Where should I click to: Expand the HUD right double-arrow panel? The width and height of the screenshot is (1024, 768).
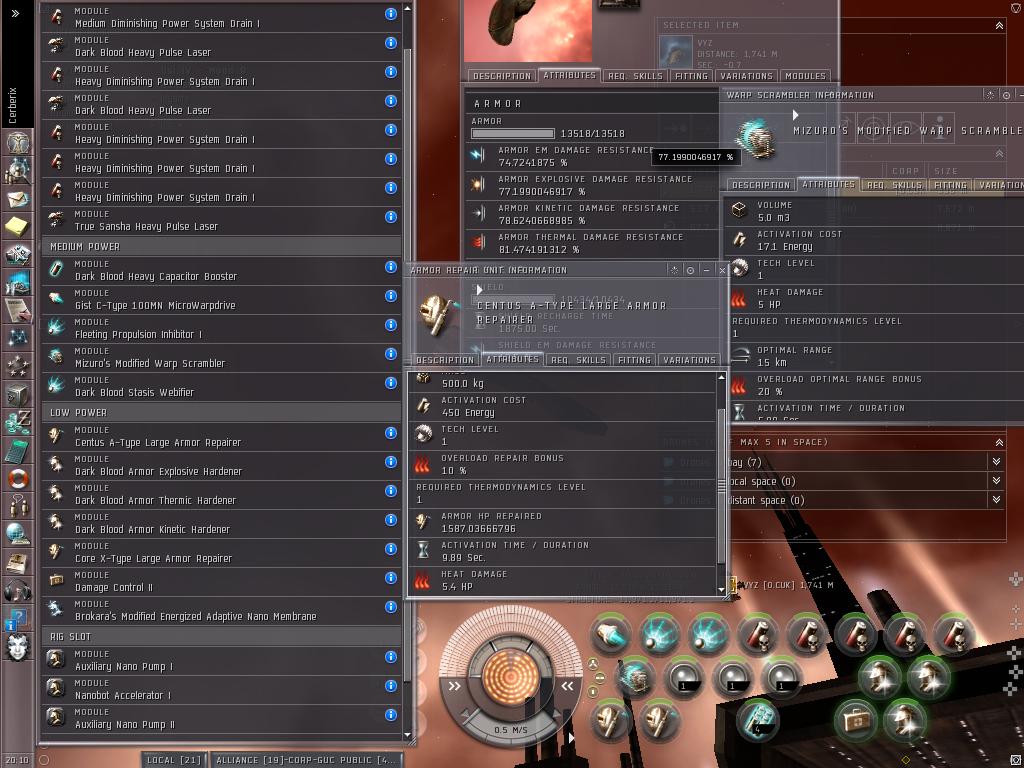[x=567, y=686]
